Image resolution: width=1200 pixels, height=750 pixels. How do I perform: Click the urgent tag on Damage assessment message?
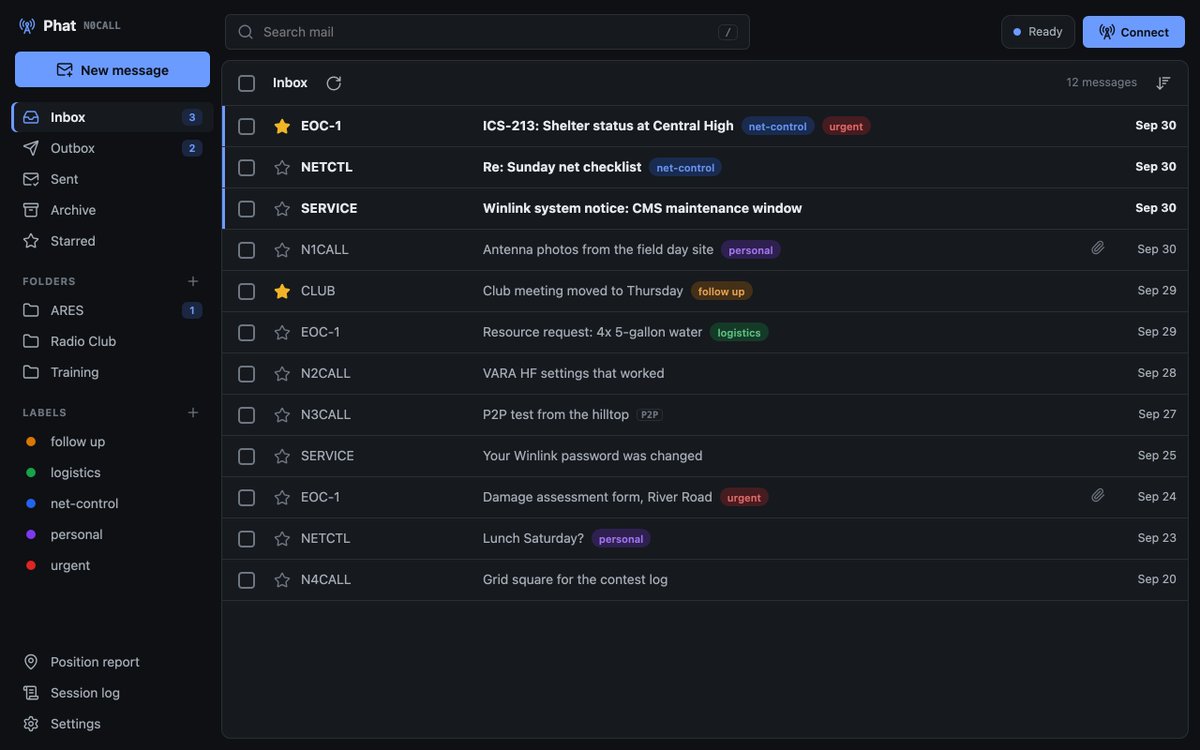[x=744, y=497]
